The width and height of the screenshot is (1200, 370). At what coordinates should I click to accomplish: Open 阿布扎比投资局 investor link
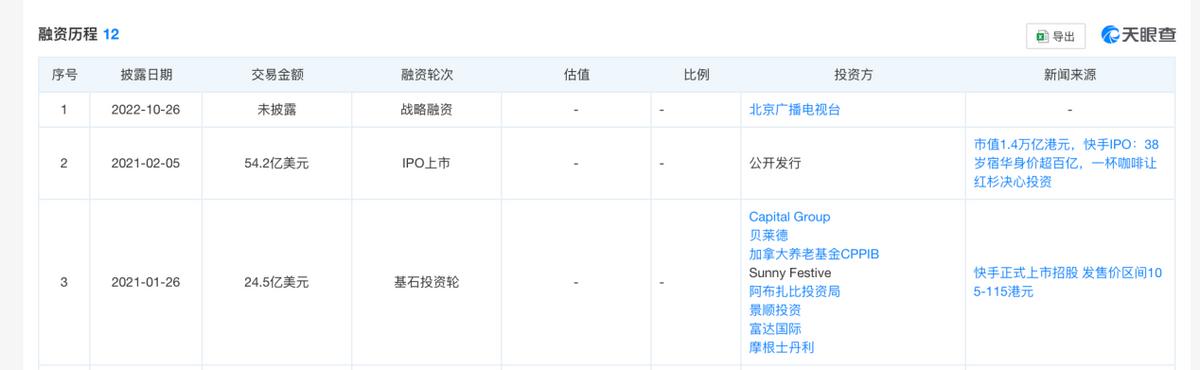[795, 292]
